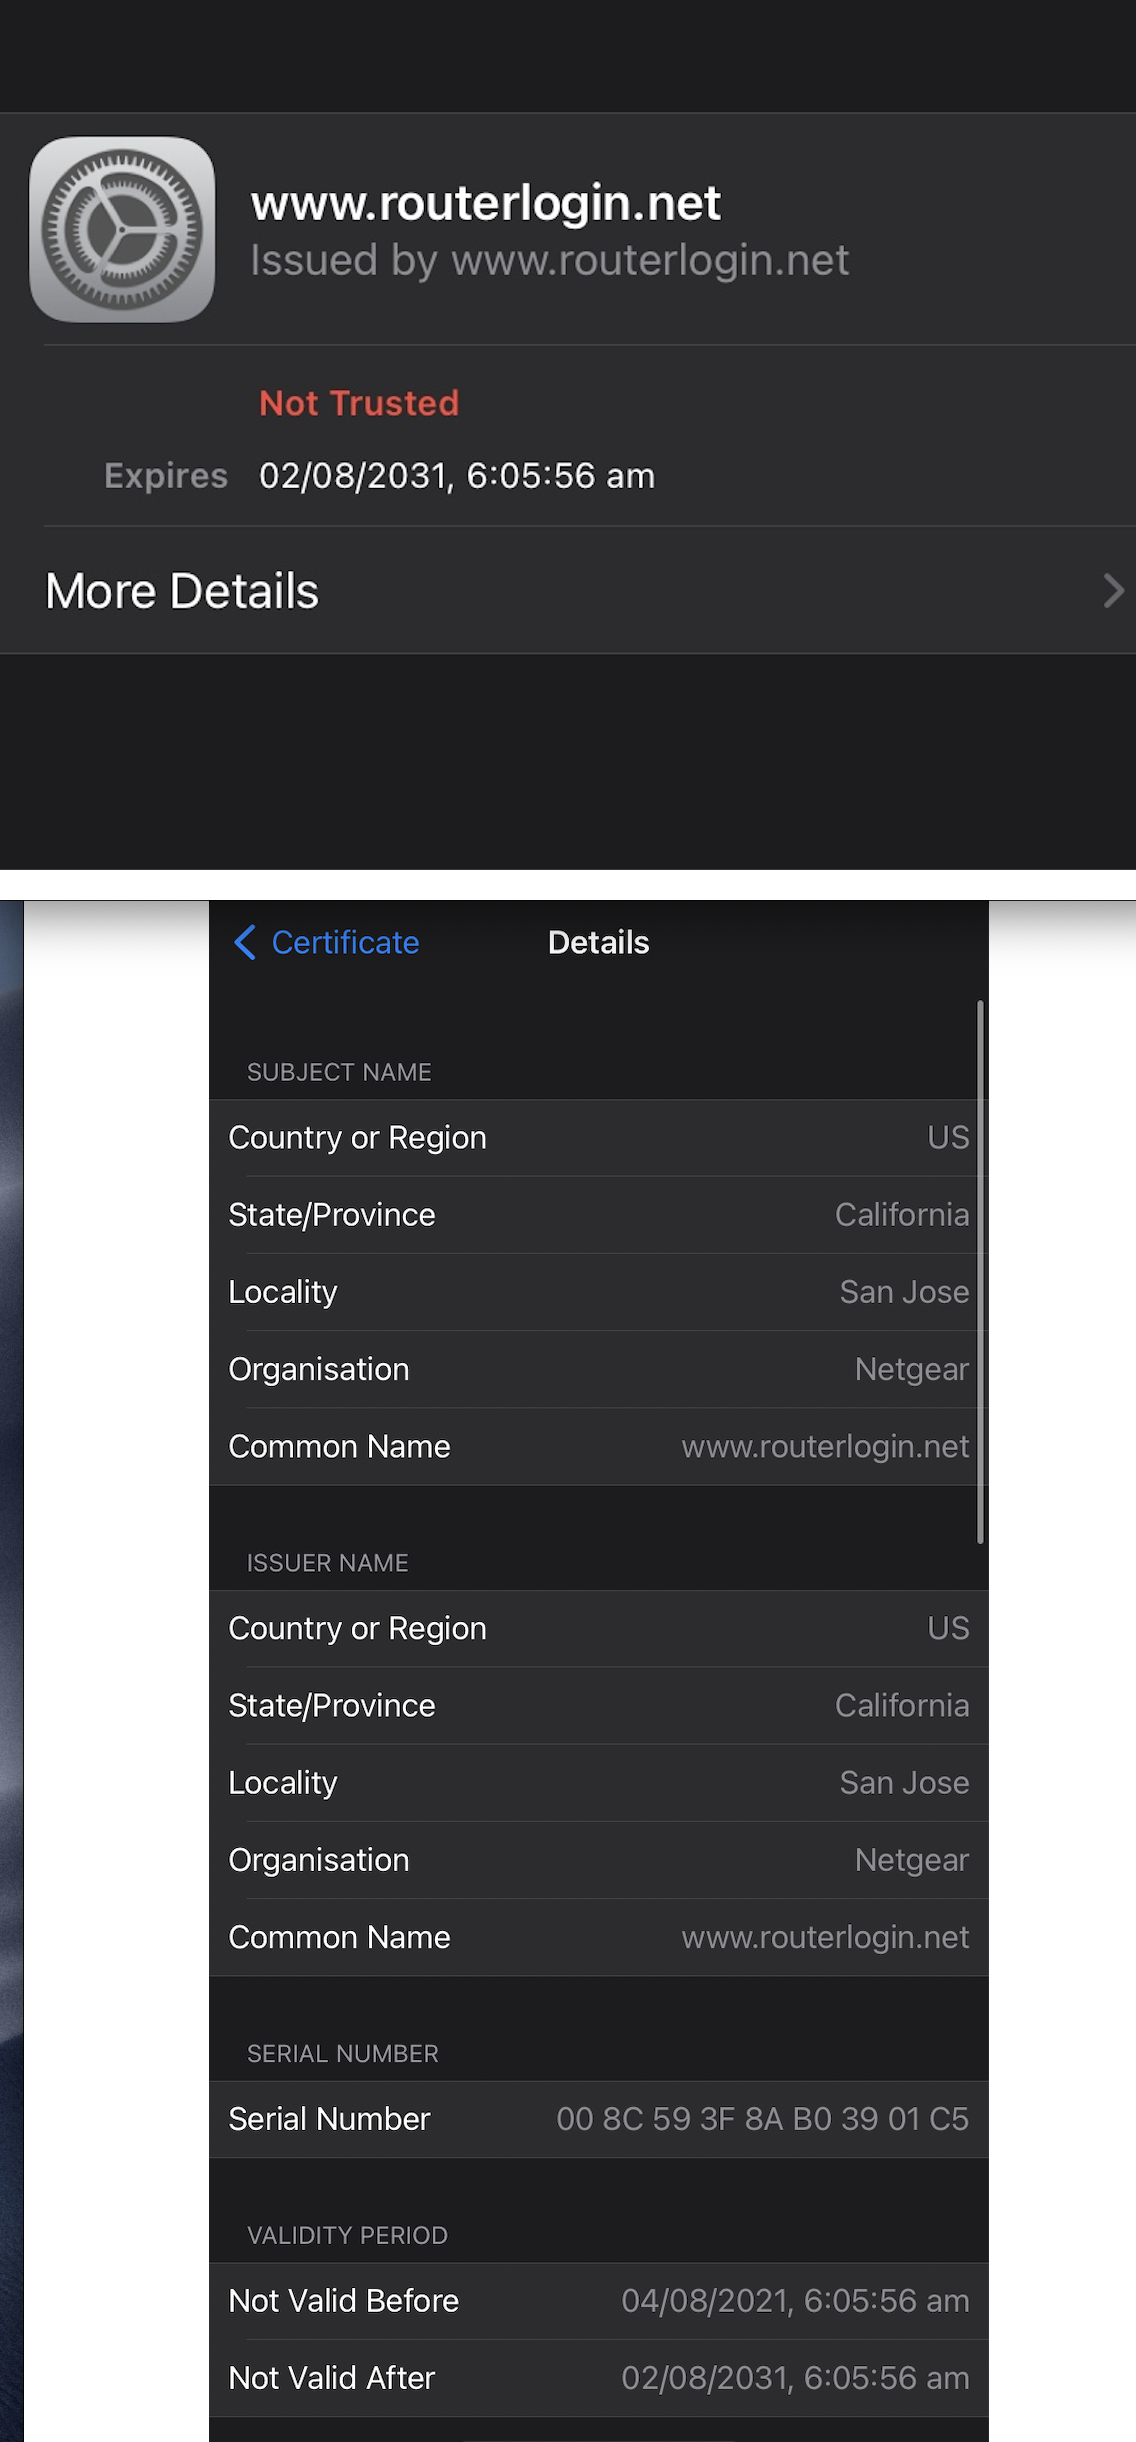
Task: Click the vertical scrollbar in Details
Action: [x=980, y=1270]
